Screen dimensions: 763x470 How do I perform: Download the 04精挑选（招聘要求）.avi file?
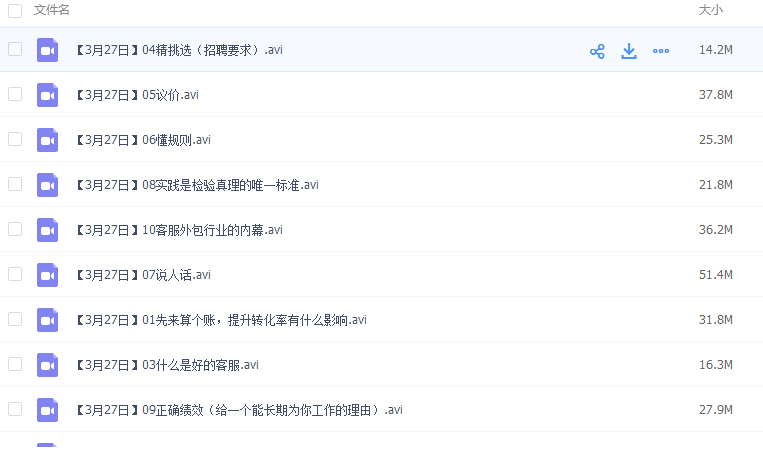coord(629,51)
